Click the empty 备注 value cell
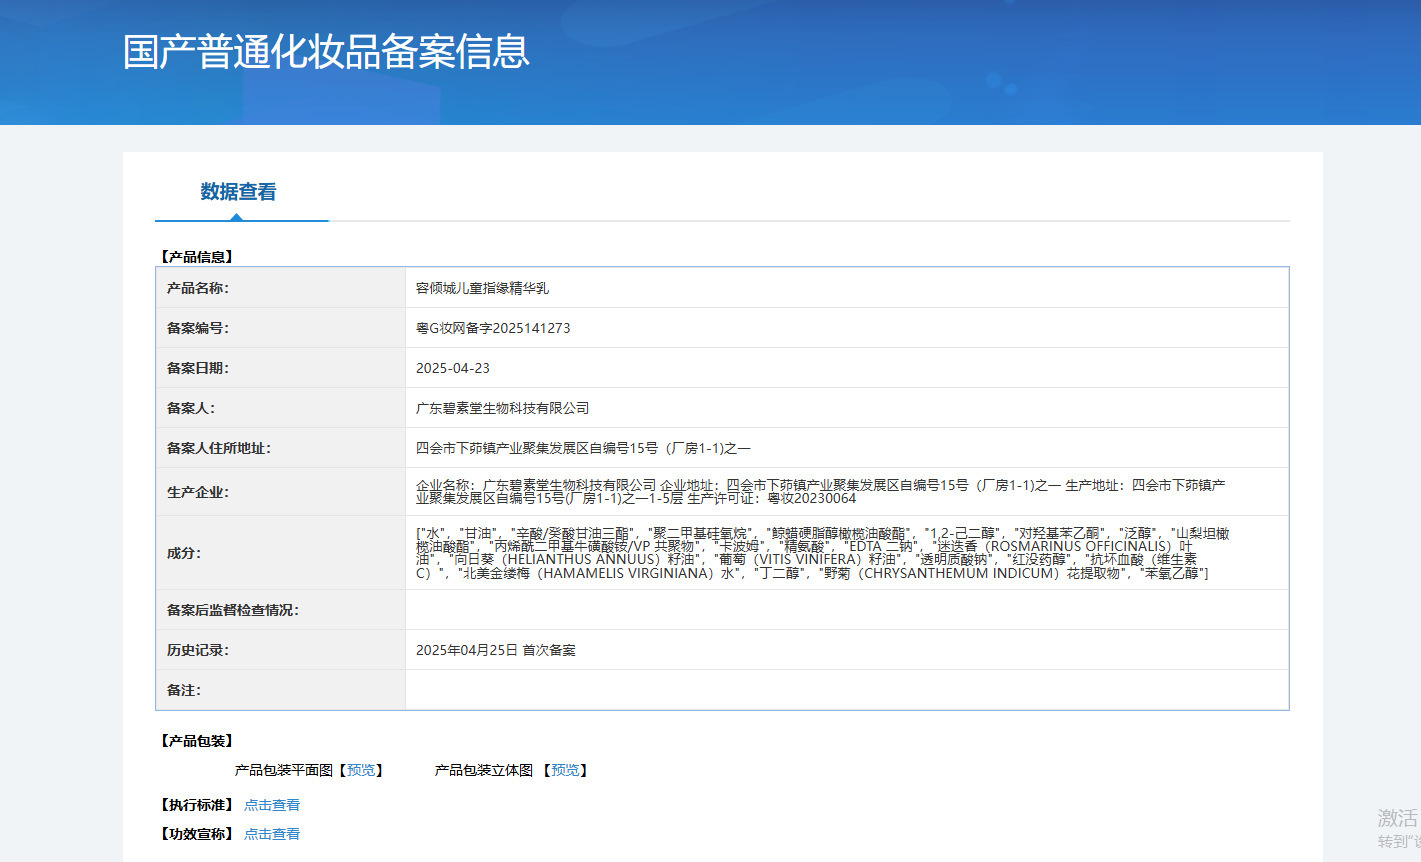 tap(846, 690)
